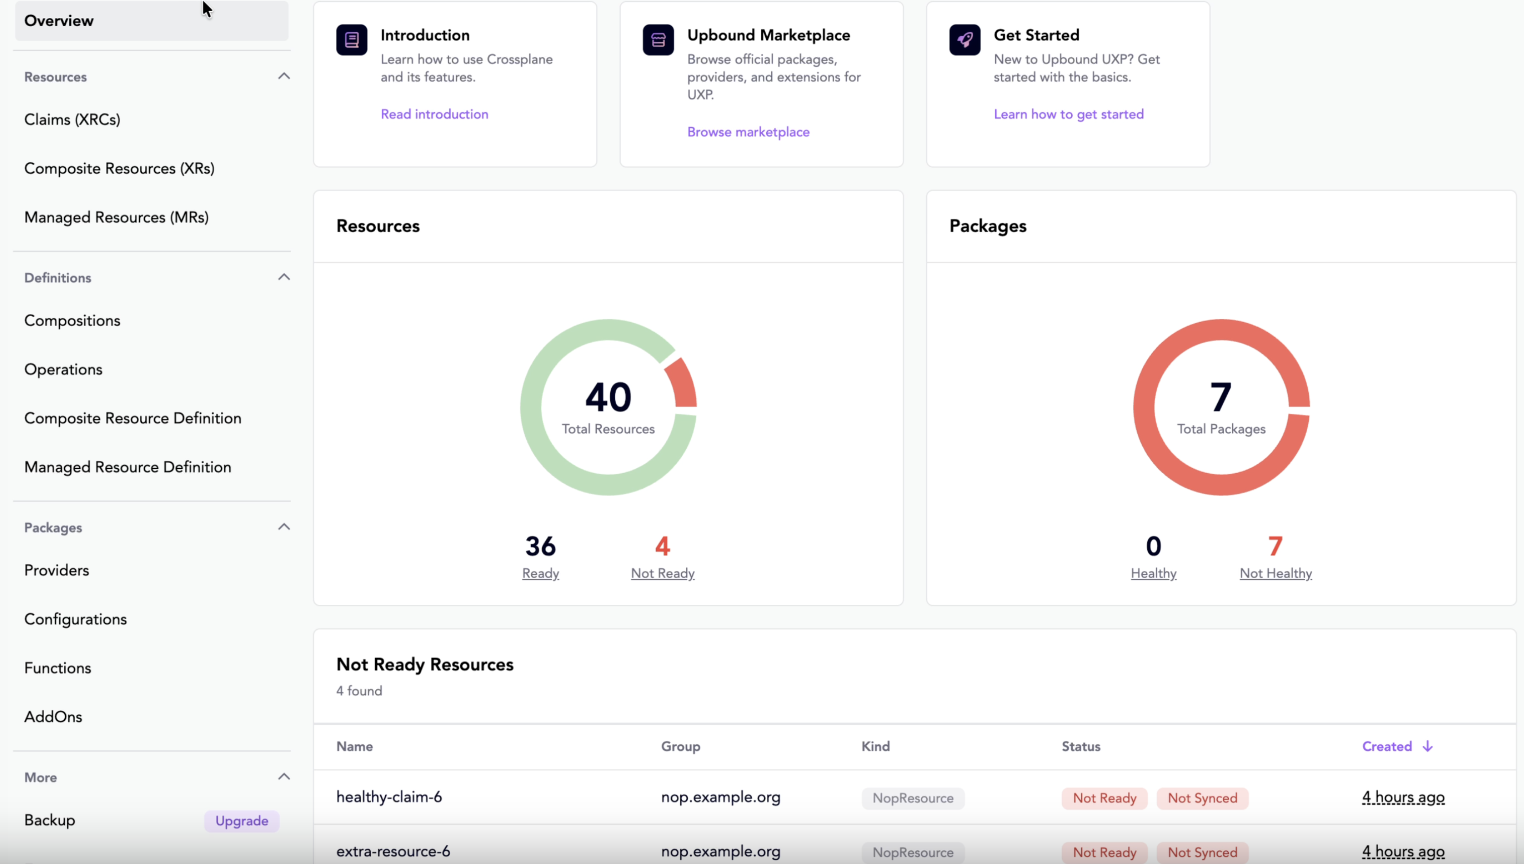This screenshot has width=1524, height=864.
Task: Click the Upgrade badge next to Backup
Action: (x=241, y=820)
